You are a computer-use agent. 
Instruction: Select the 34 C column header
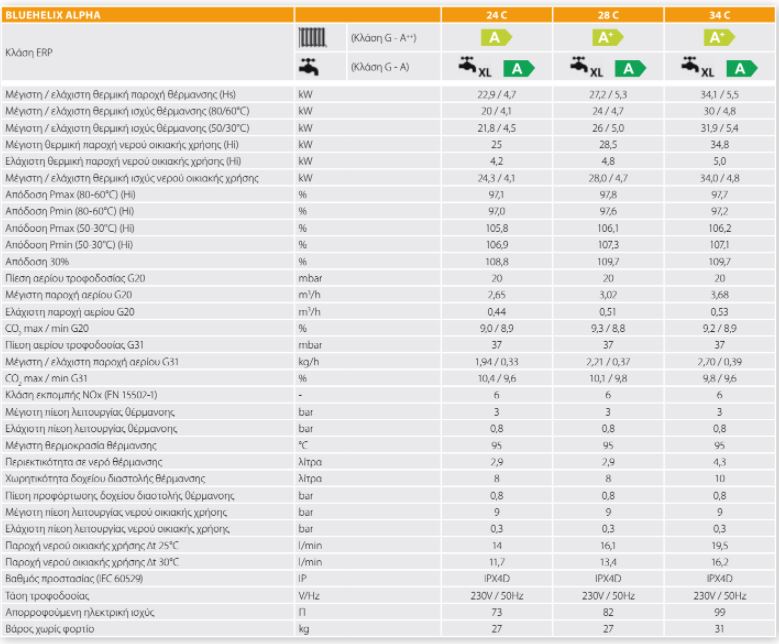719,15
